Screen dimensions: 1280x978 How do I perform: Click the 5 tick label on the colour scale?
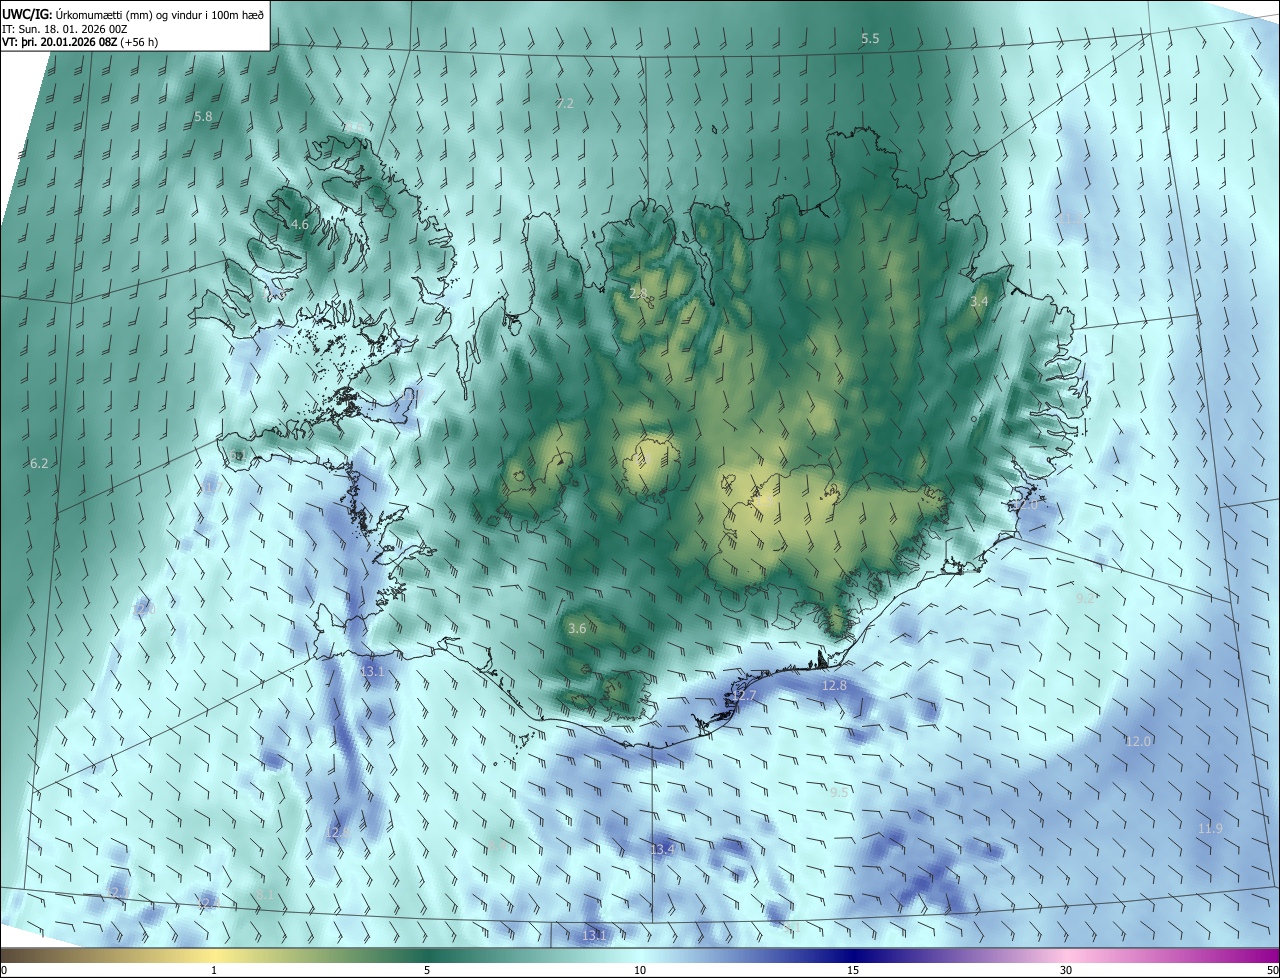point(427,970)
